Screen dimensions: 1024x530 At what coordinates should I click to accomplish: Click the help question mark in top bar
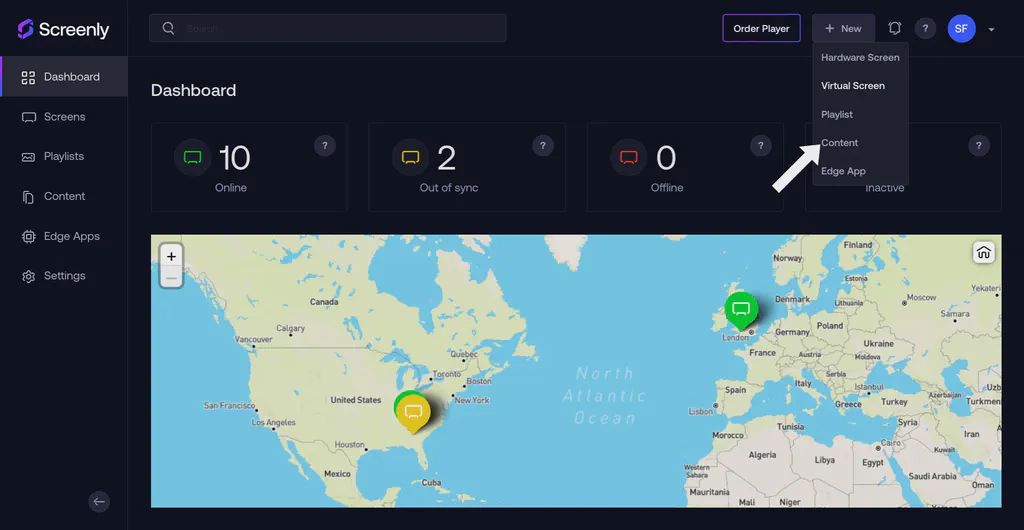click(926, 28)
